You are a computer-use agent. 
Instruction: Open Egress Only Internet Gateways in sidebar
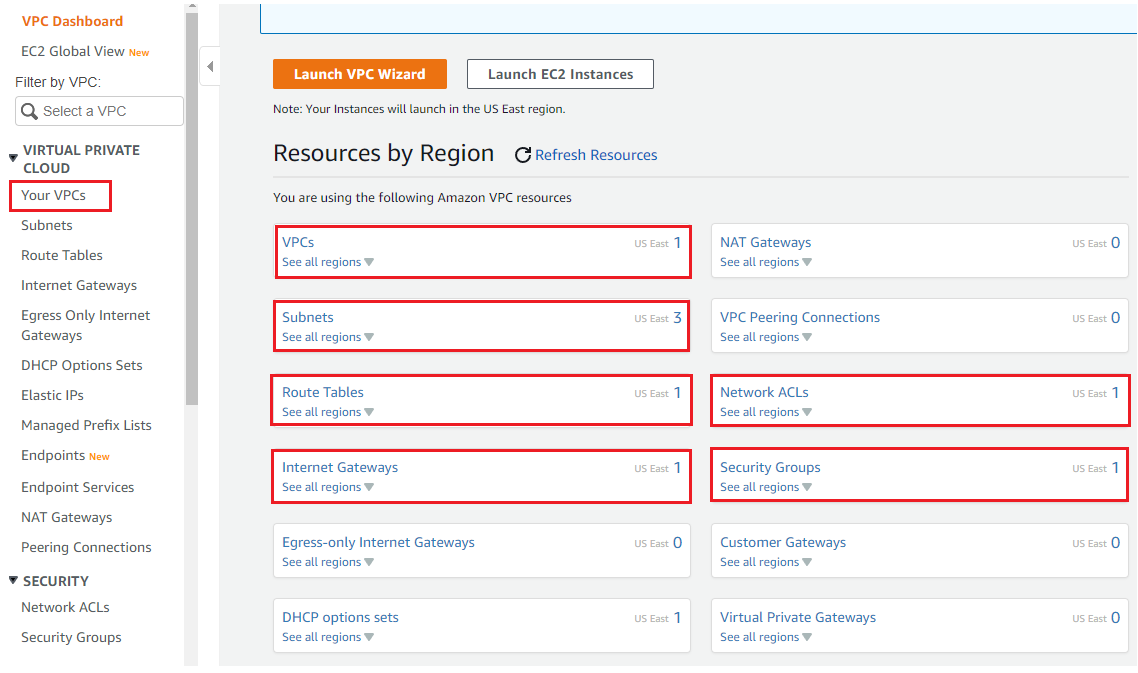click(x=86, y=325)
